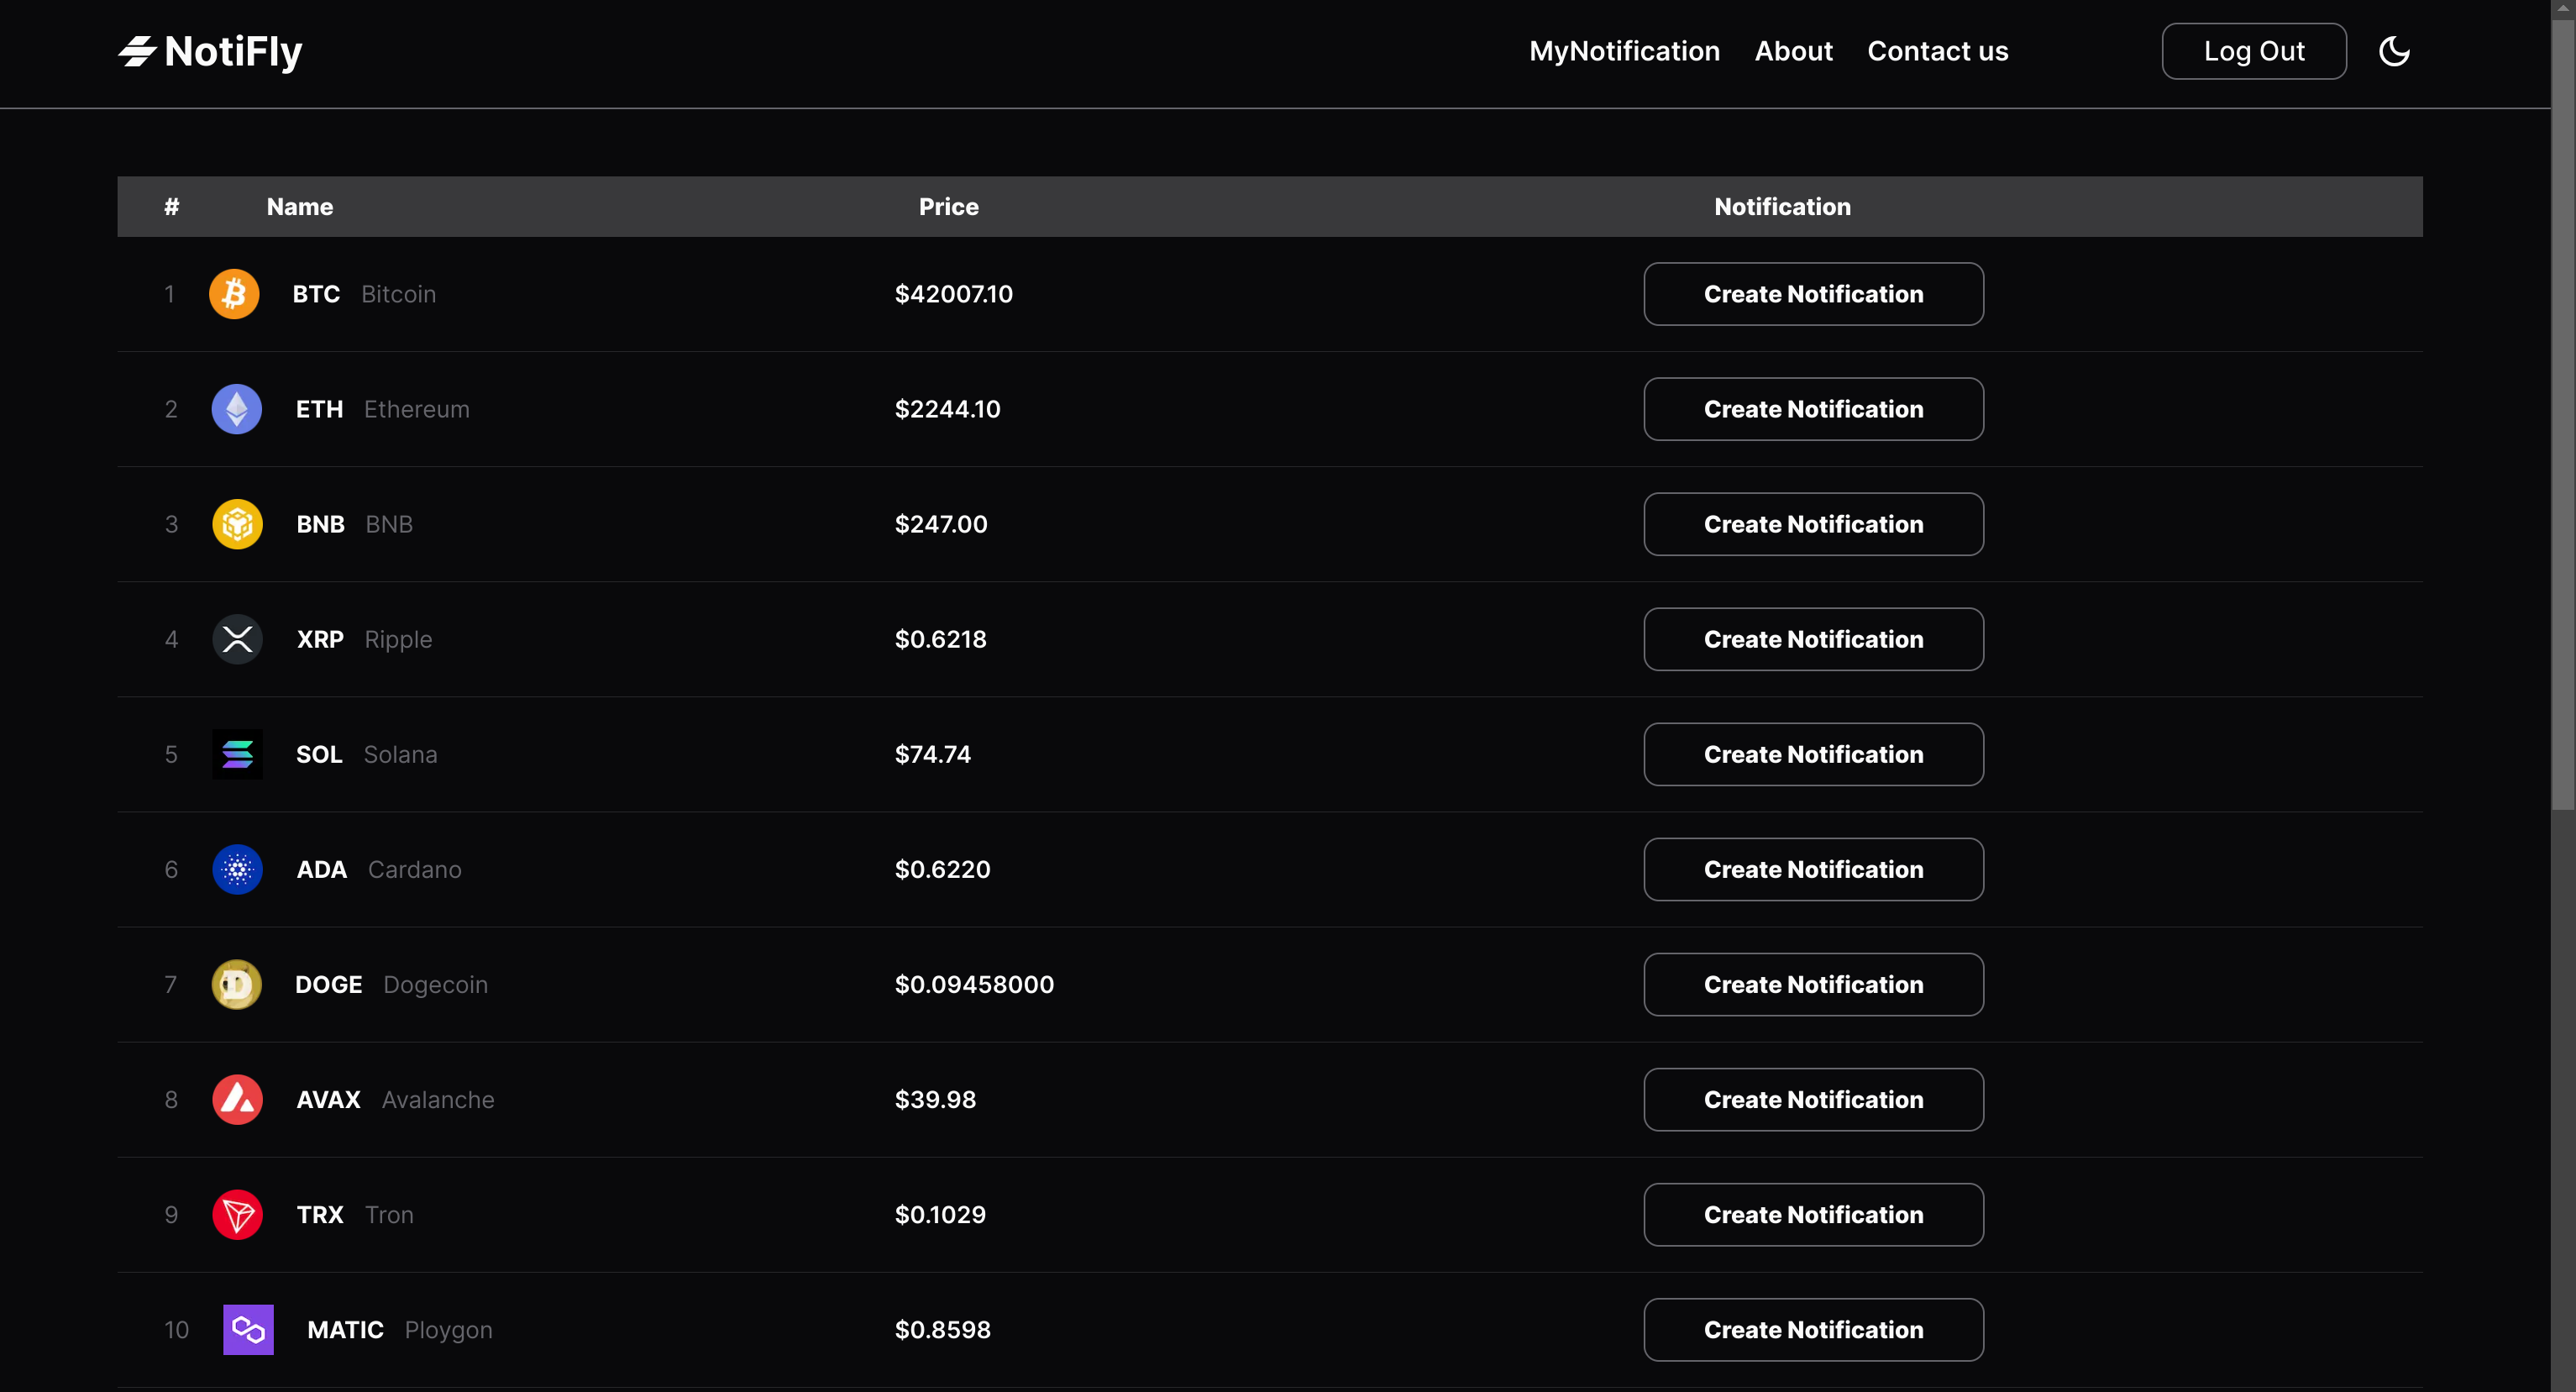Image resolution: width=2576 pixels, height=1392 pixels.
Task: Click the Ethereum diamond icon
Action: [237, 409]
